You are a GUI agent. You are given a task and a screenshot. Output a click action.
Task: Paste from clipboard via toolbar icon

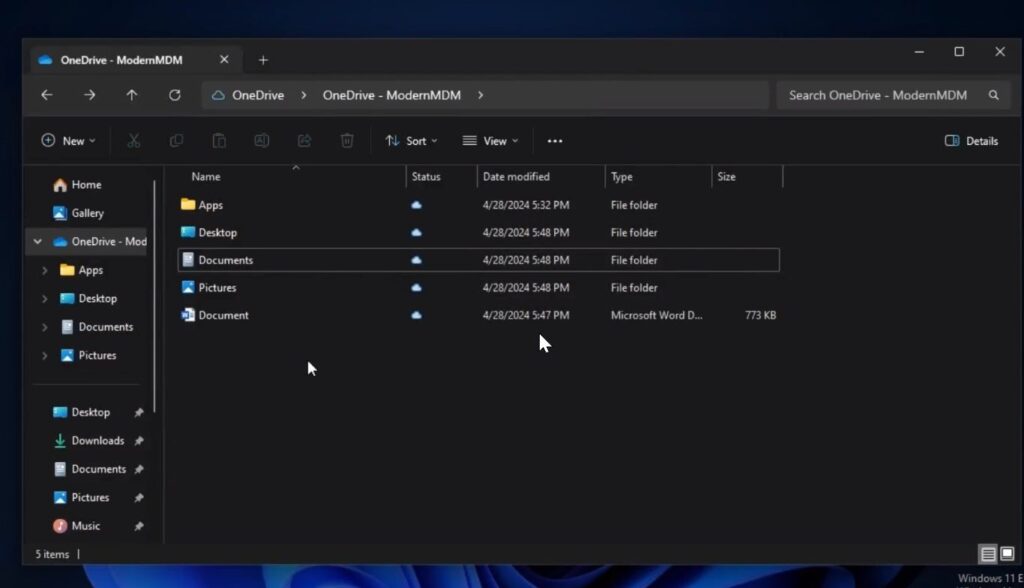point(219,141)
